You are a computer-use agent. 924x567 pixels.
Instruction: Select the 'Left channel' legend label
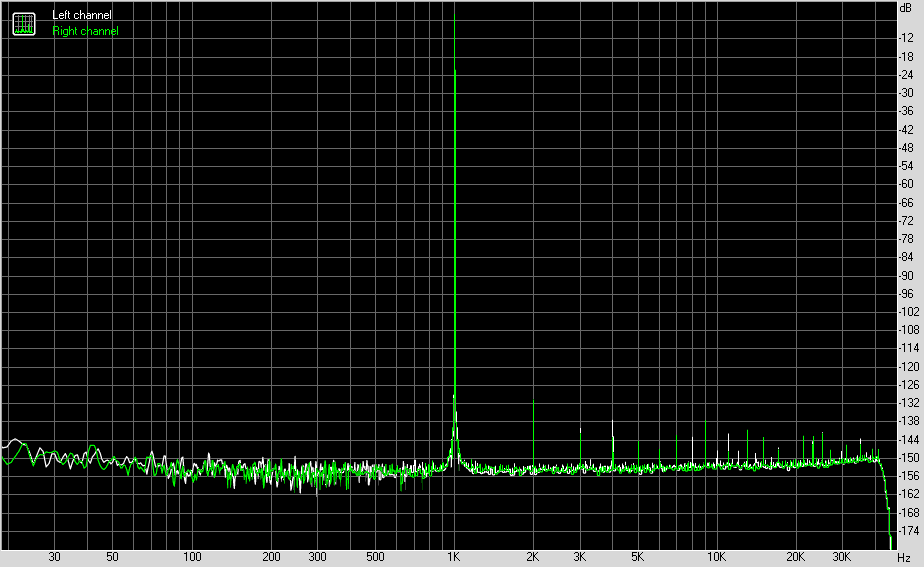[81, 15]
